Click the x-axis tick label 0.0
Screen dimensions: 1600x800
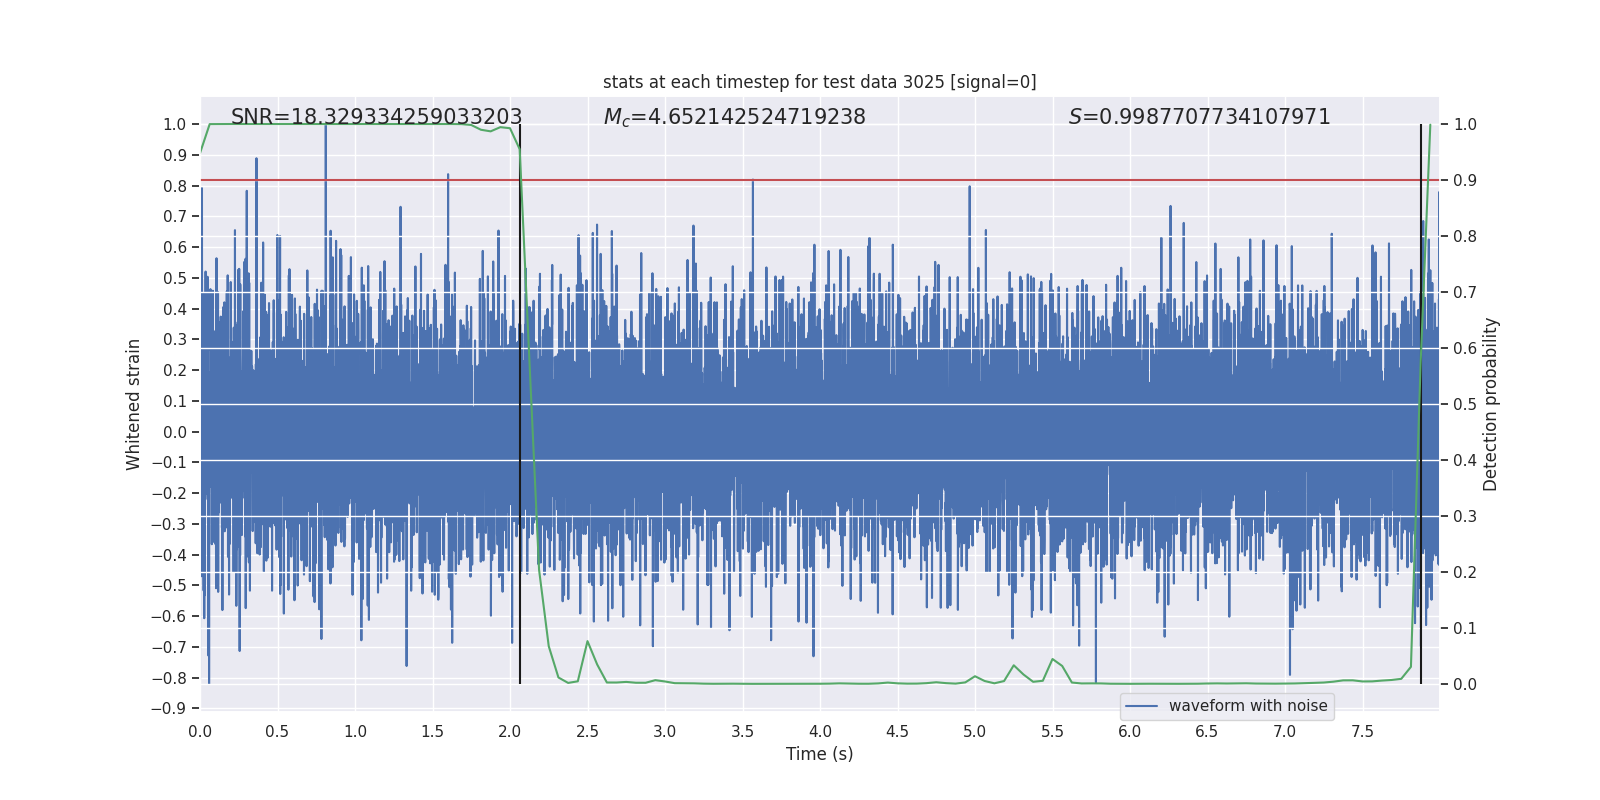pos(200,731)
